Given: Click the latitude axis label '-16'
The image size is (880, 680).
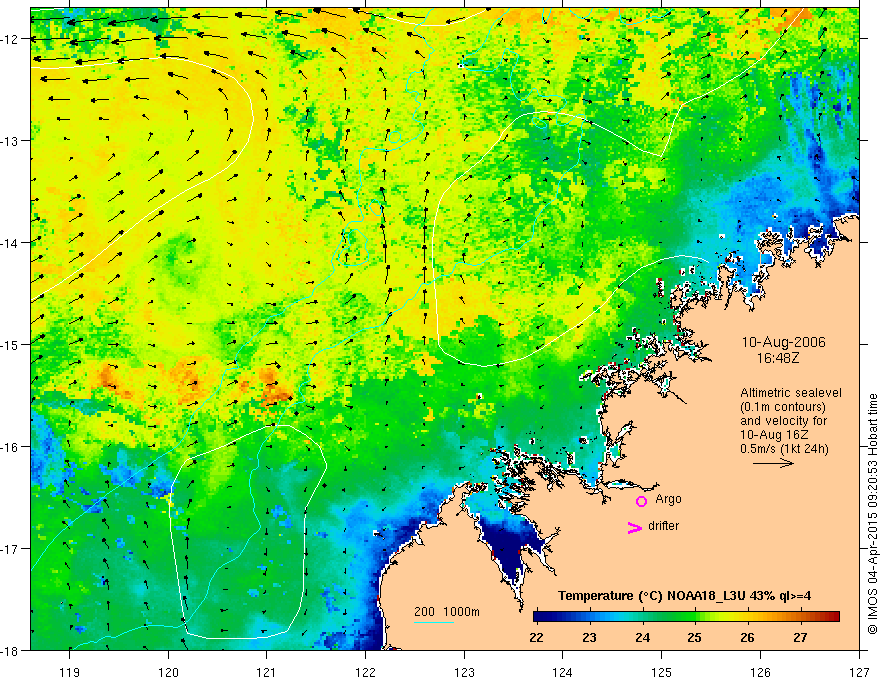Looking at the screenshot, I should pos(11,447).
